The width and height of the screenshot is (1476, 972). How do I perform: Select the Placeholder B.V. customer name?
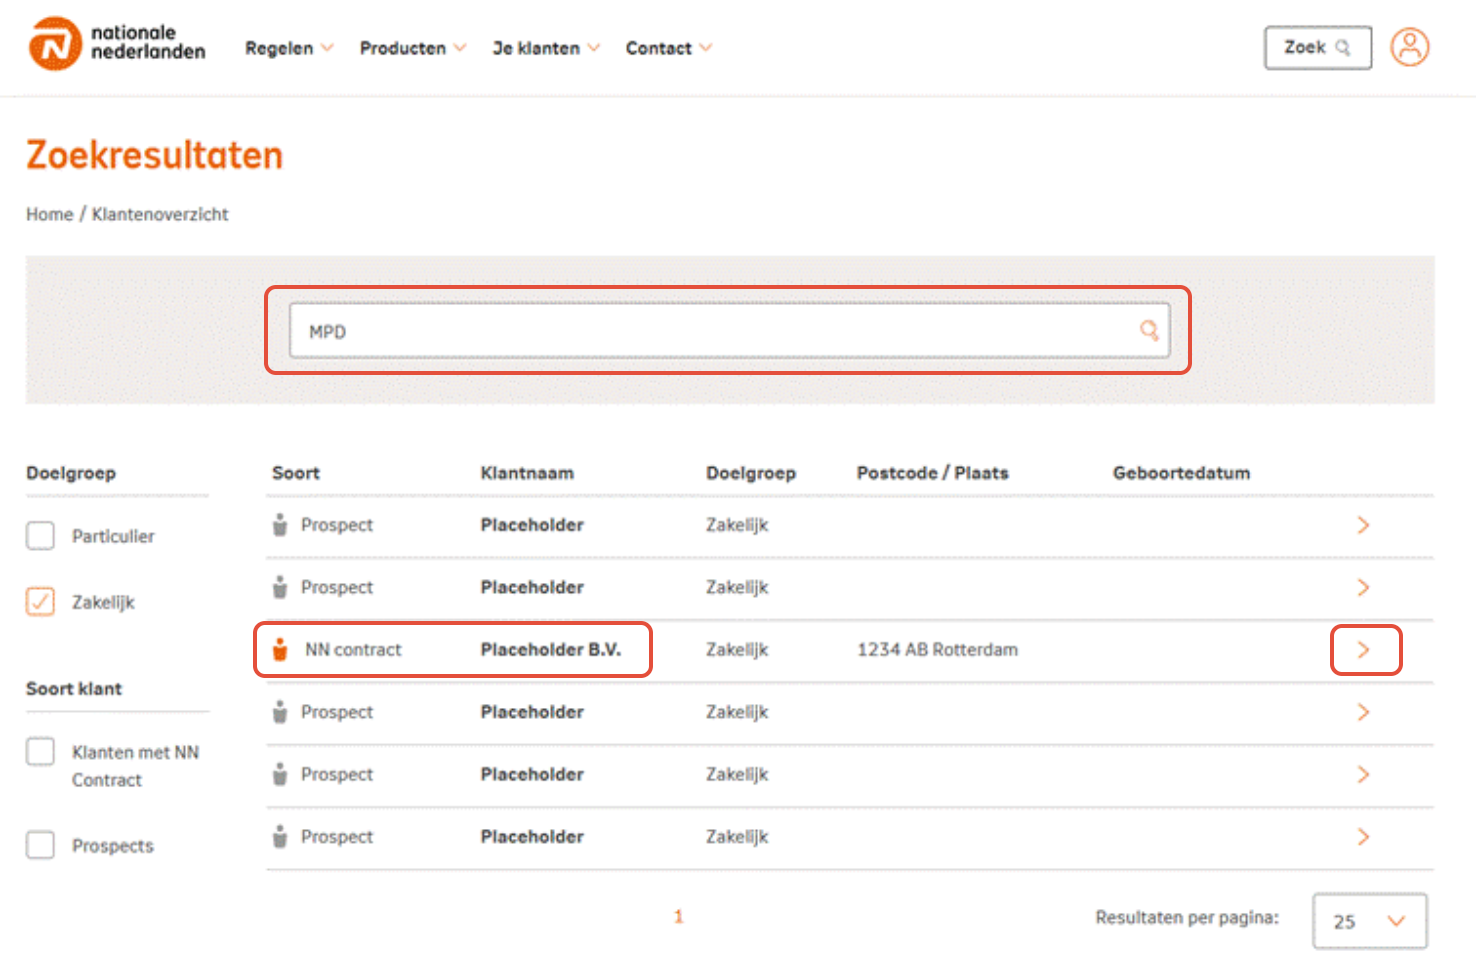(x=550, y=650)
